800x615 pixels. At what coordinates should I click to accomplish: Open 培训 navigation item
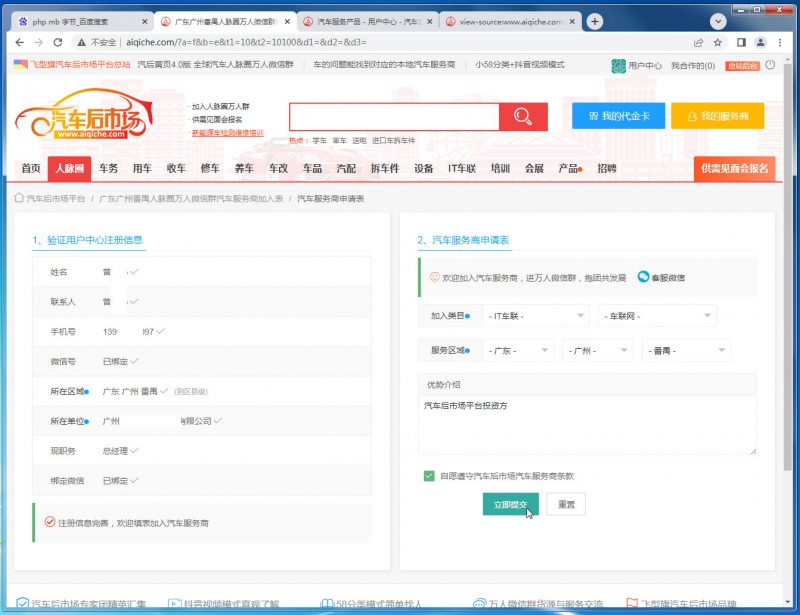[x=500, y=168]
